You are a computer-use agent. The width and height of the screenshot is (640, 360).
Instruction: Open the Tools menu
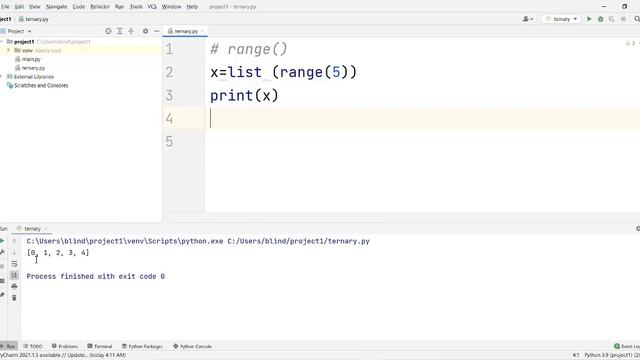136,7
